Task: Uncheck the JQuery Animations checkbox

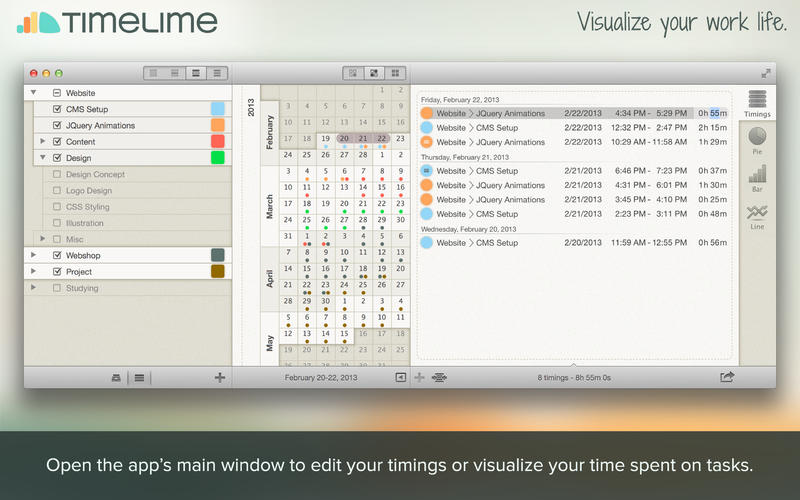Action: click(57, 126)
